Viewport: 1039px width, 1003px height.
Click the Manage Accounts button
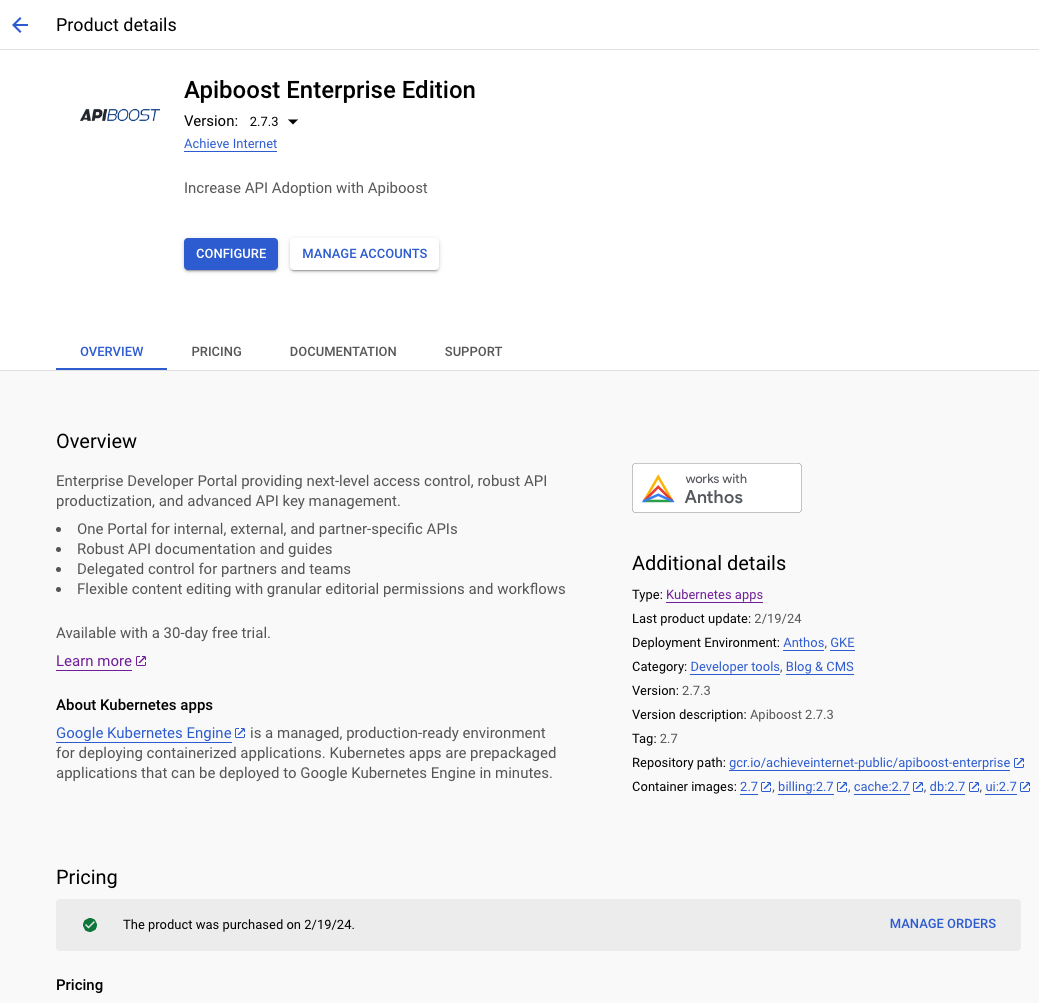[x=364, y=254]
